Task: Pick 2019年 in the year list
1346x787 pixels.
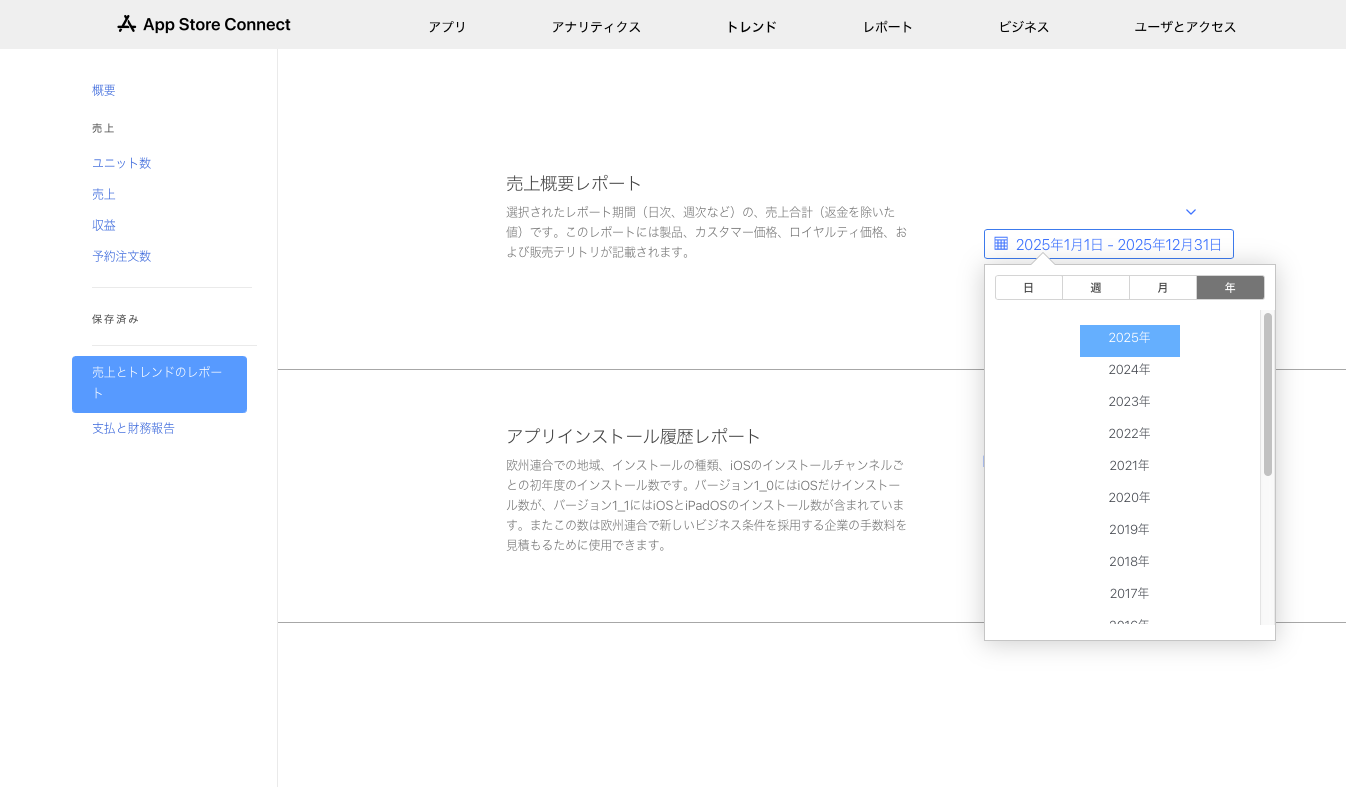Action: tap(1129, 530)
